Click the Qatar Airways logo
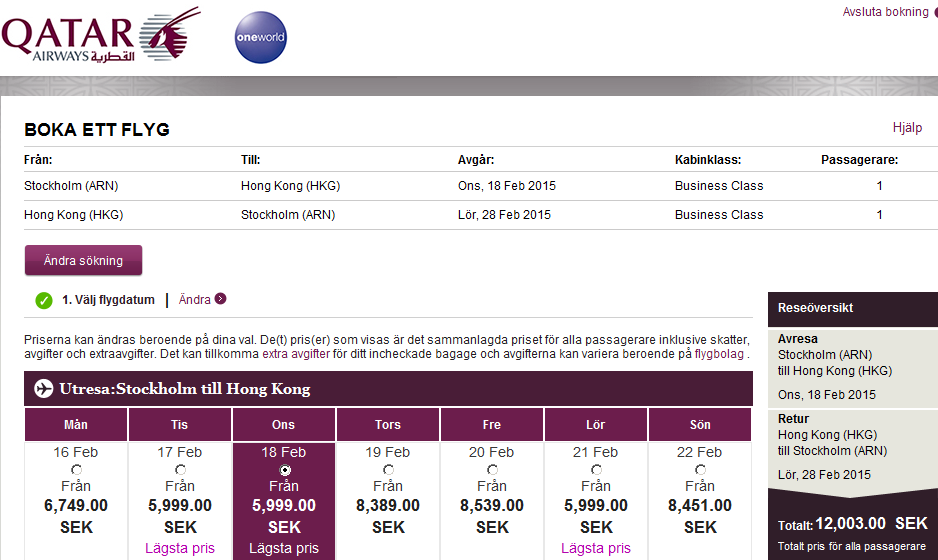 click(100, 36)
